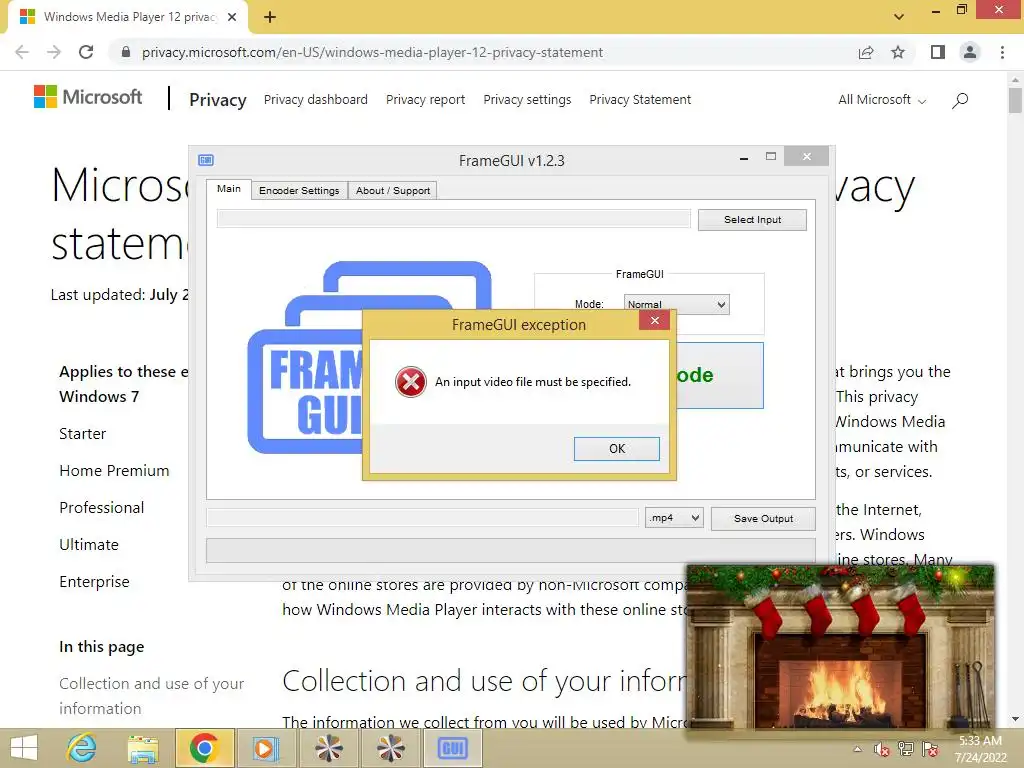Viewport: 1024px width, 768px height.
Task: Click the share page icon in Chrome
Action: click(x=866, y=52)
